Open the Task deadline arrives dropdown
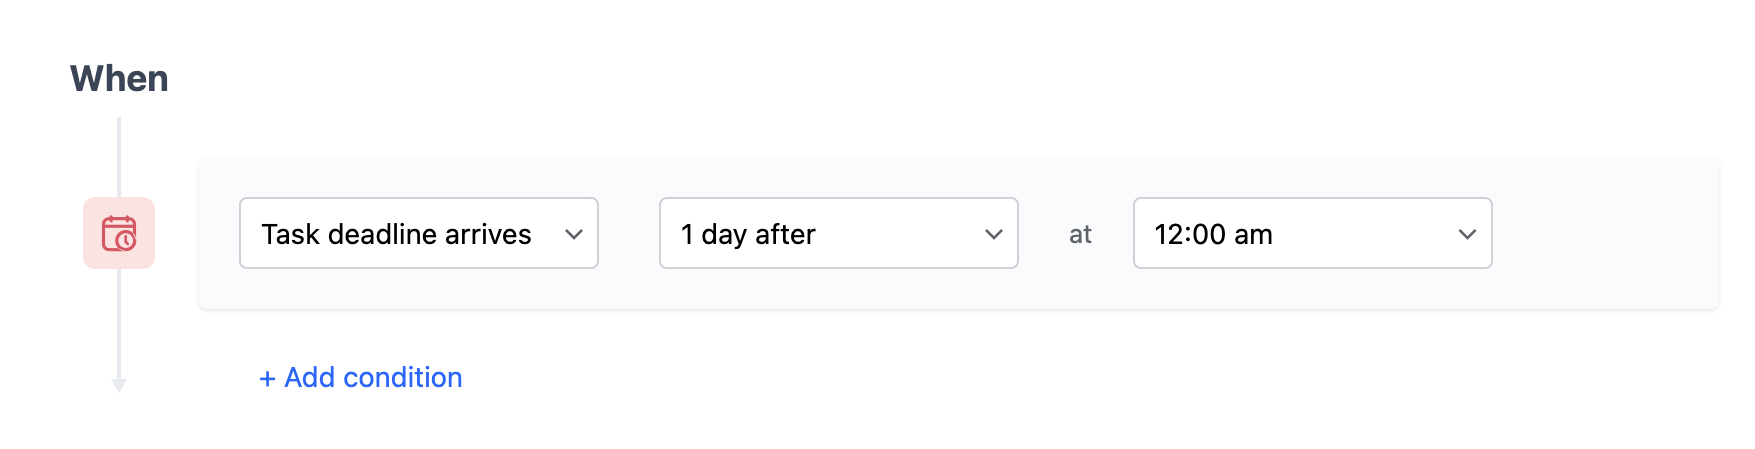 [419, 233]
